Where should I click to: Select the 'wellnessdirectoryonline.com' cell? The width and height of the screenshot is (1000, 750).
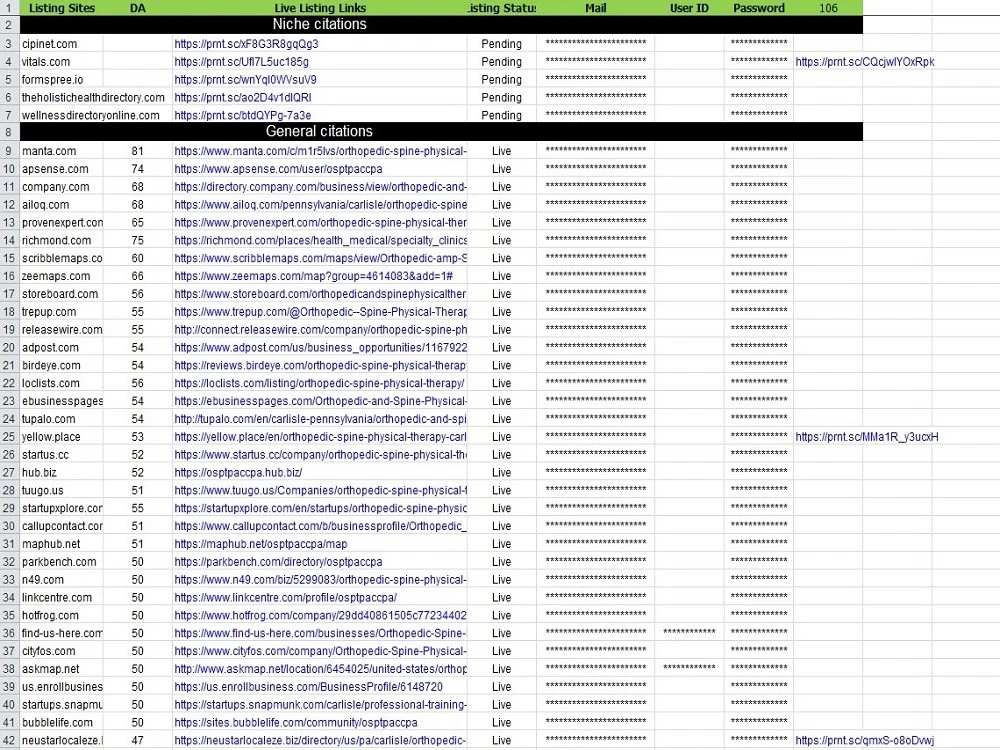91,115
